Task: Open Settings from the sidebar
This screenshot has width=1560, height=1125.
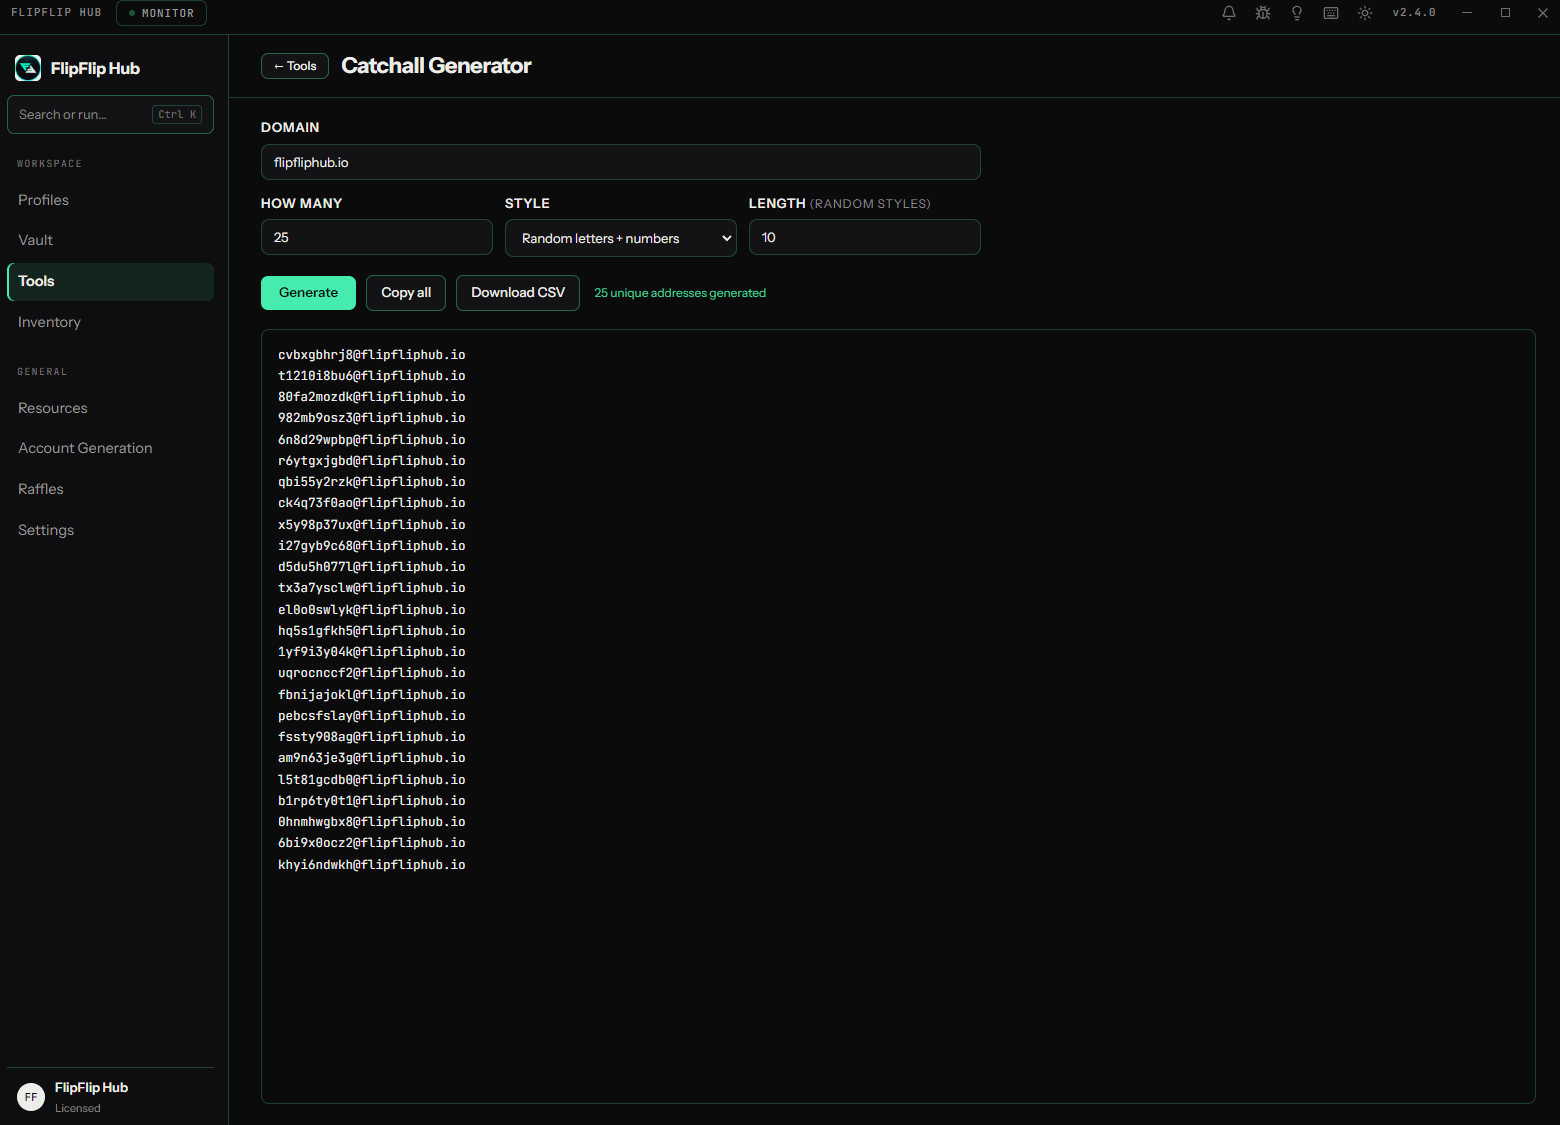Action: coord(110,530)
